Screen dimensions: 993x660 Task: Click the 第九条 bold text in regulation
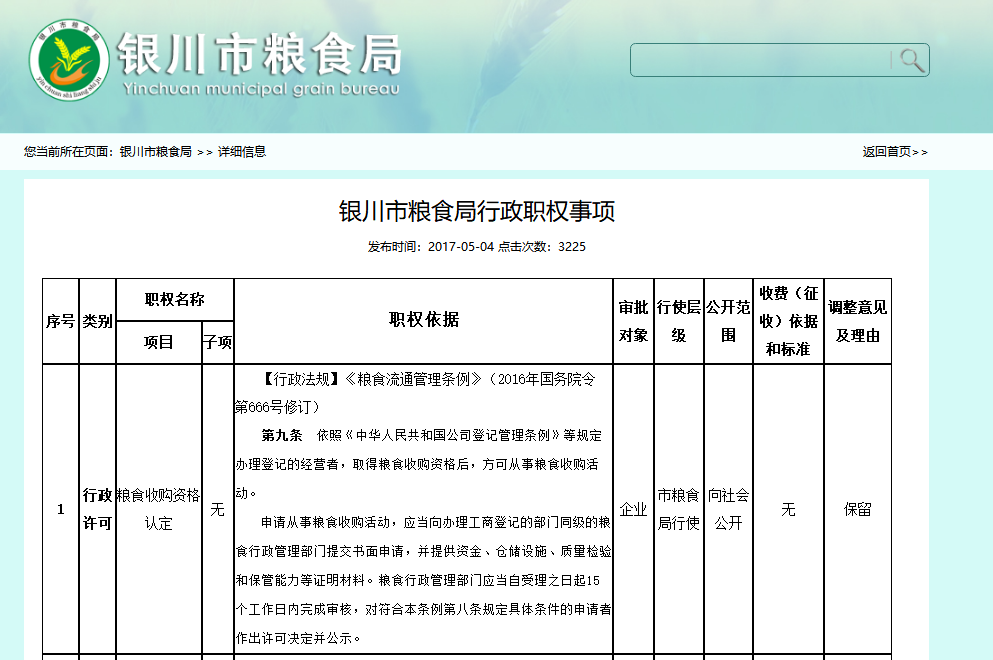point(281,436)
